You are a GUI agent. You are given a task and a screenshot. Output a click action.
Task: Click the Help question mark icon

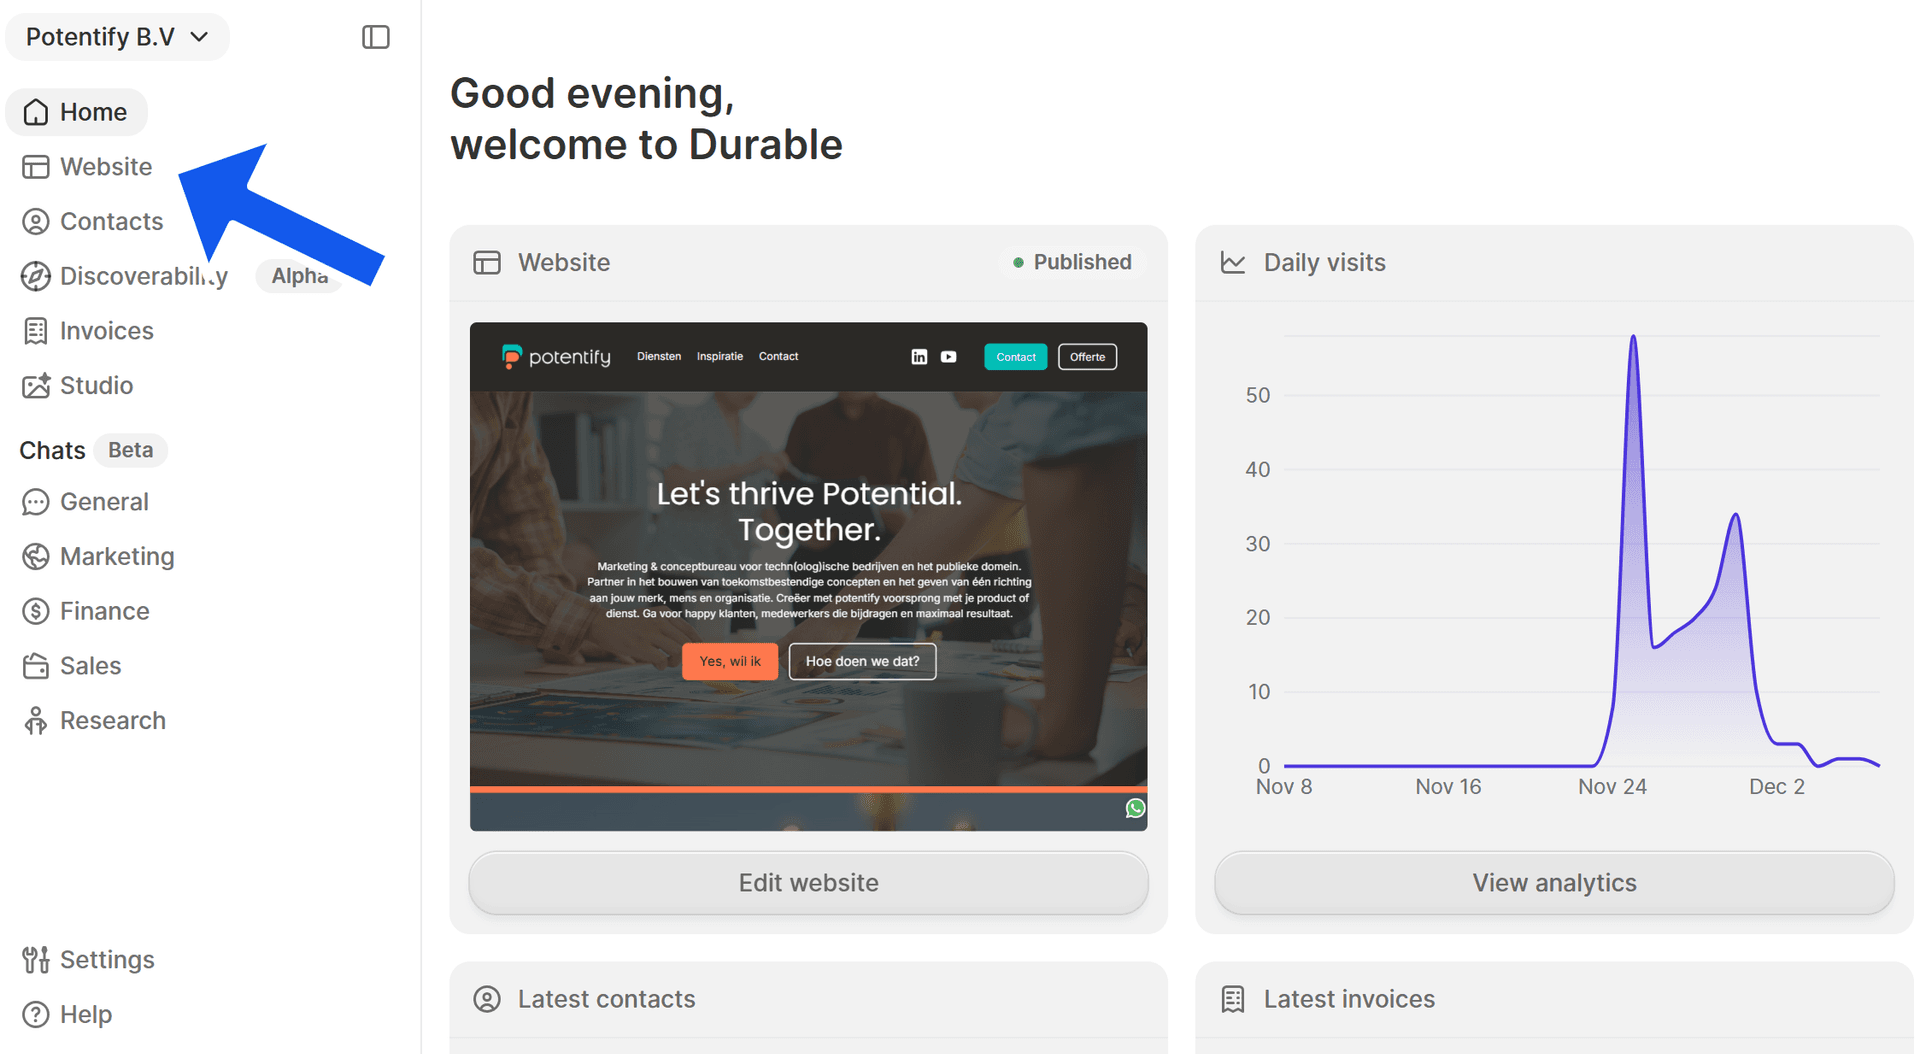[x=36, y=1015]
